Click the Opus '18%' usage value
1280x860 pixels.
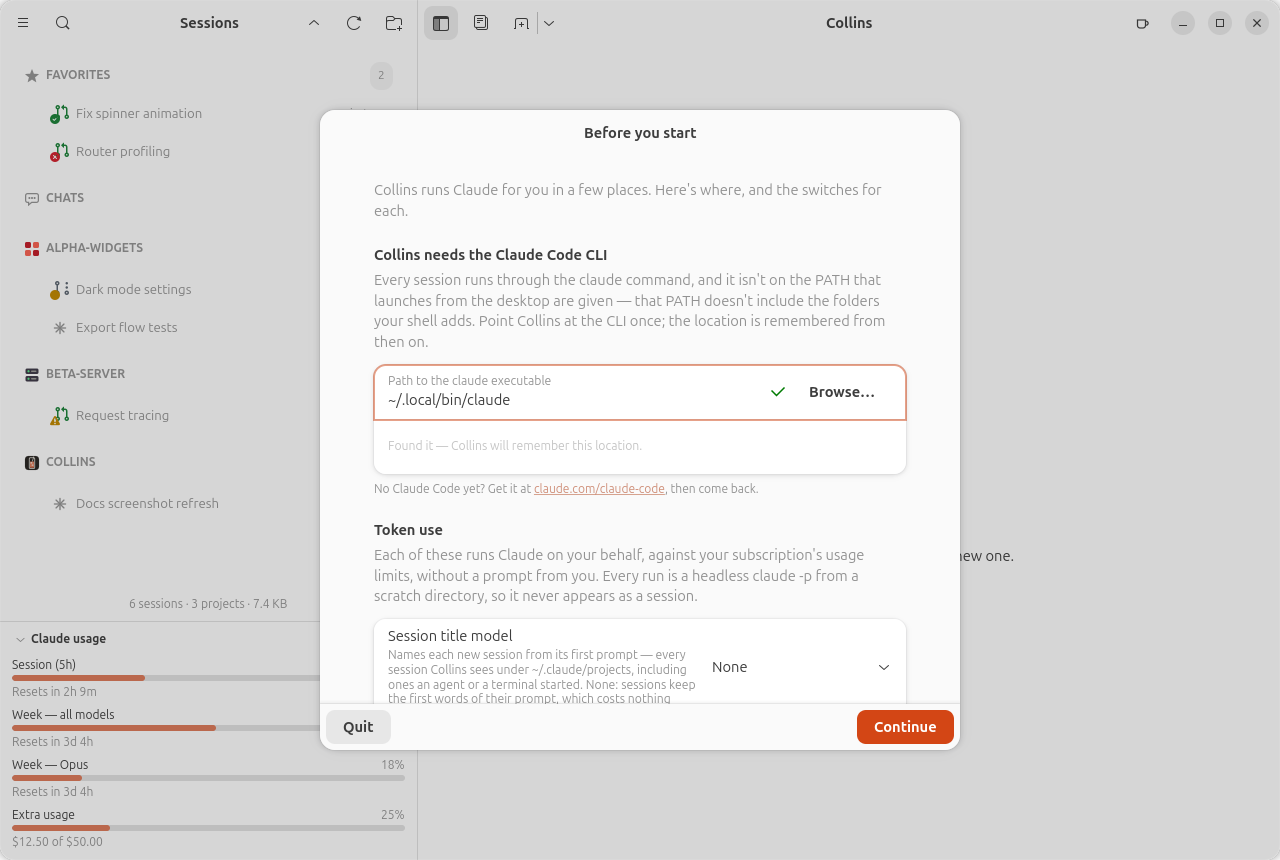[x=393, y=765]
